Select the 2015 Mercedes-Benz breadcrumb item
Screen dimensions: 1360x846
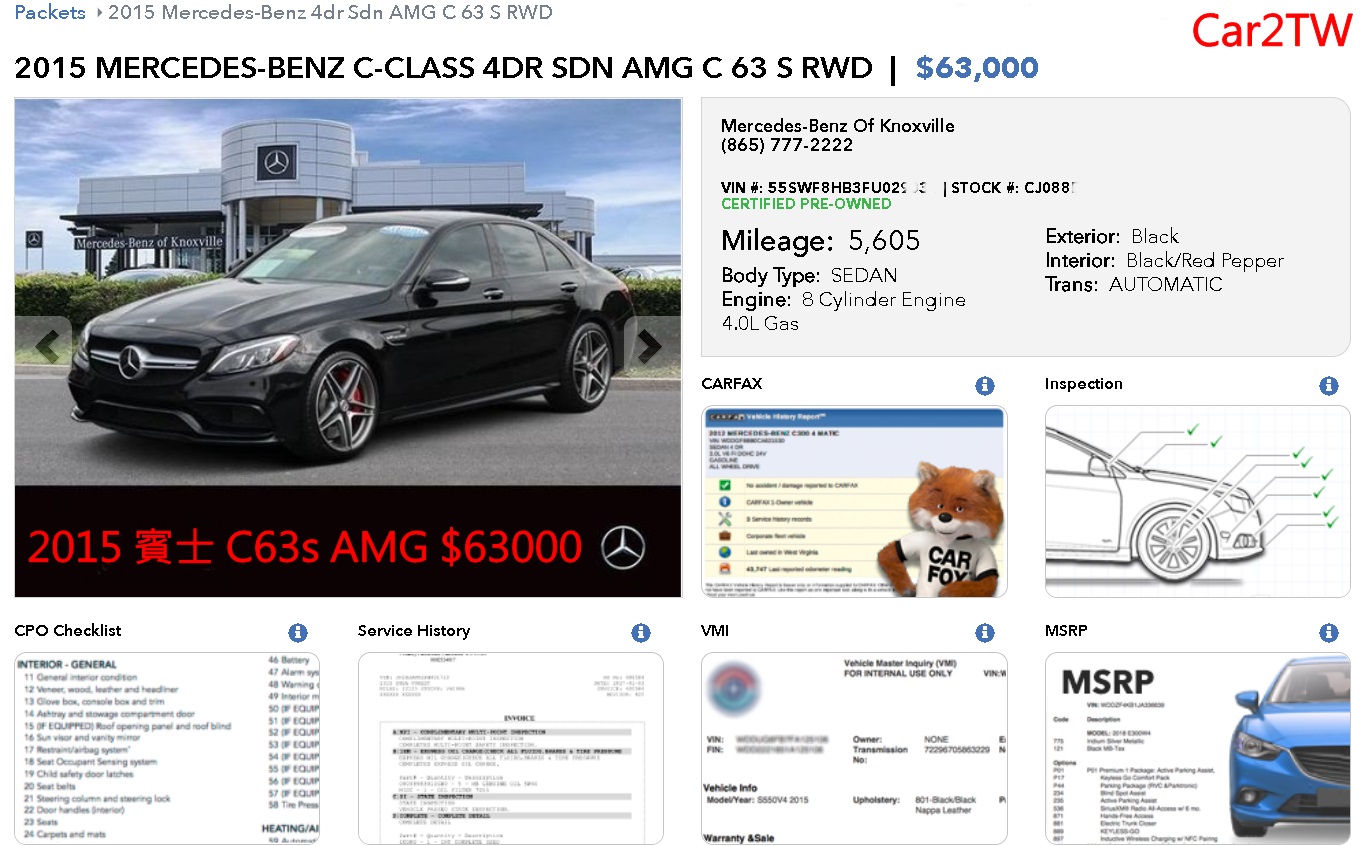coord(330,13)
